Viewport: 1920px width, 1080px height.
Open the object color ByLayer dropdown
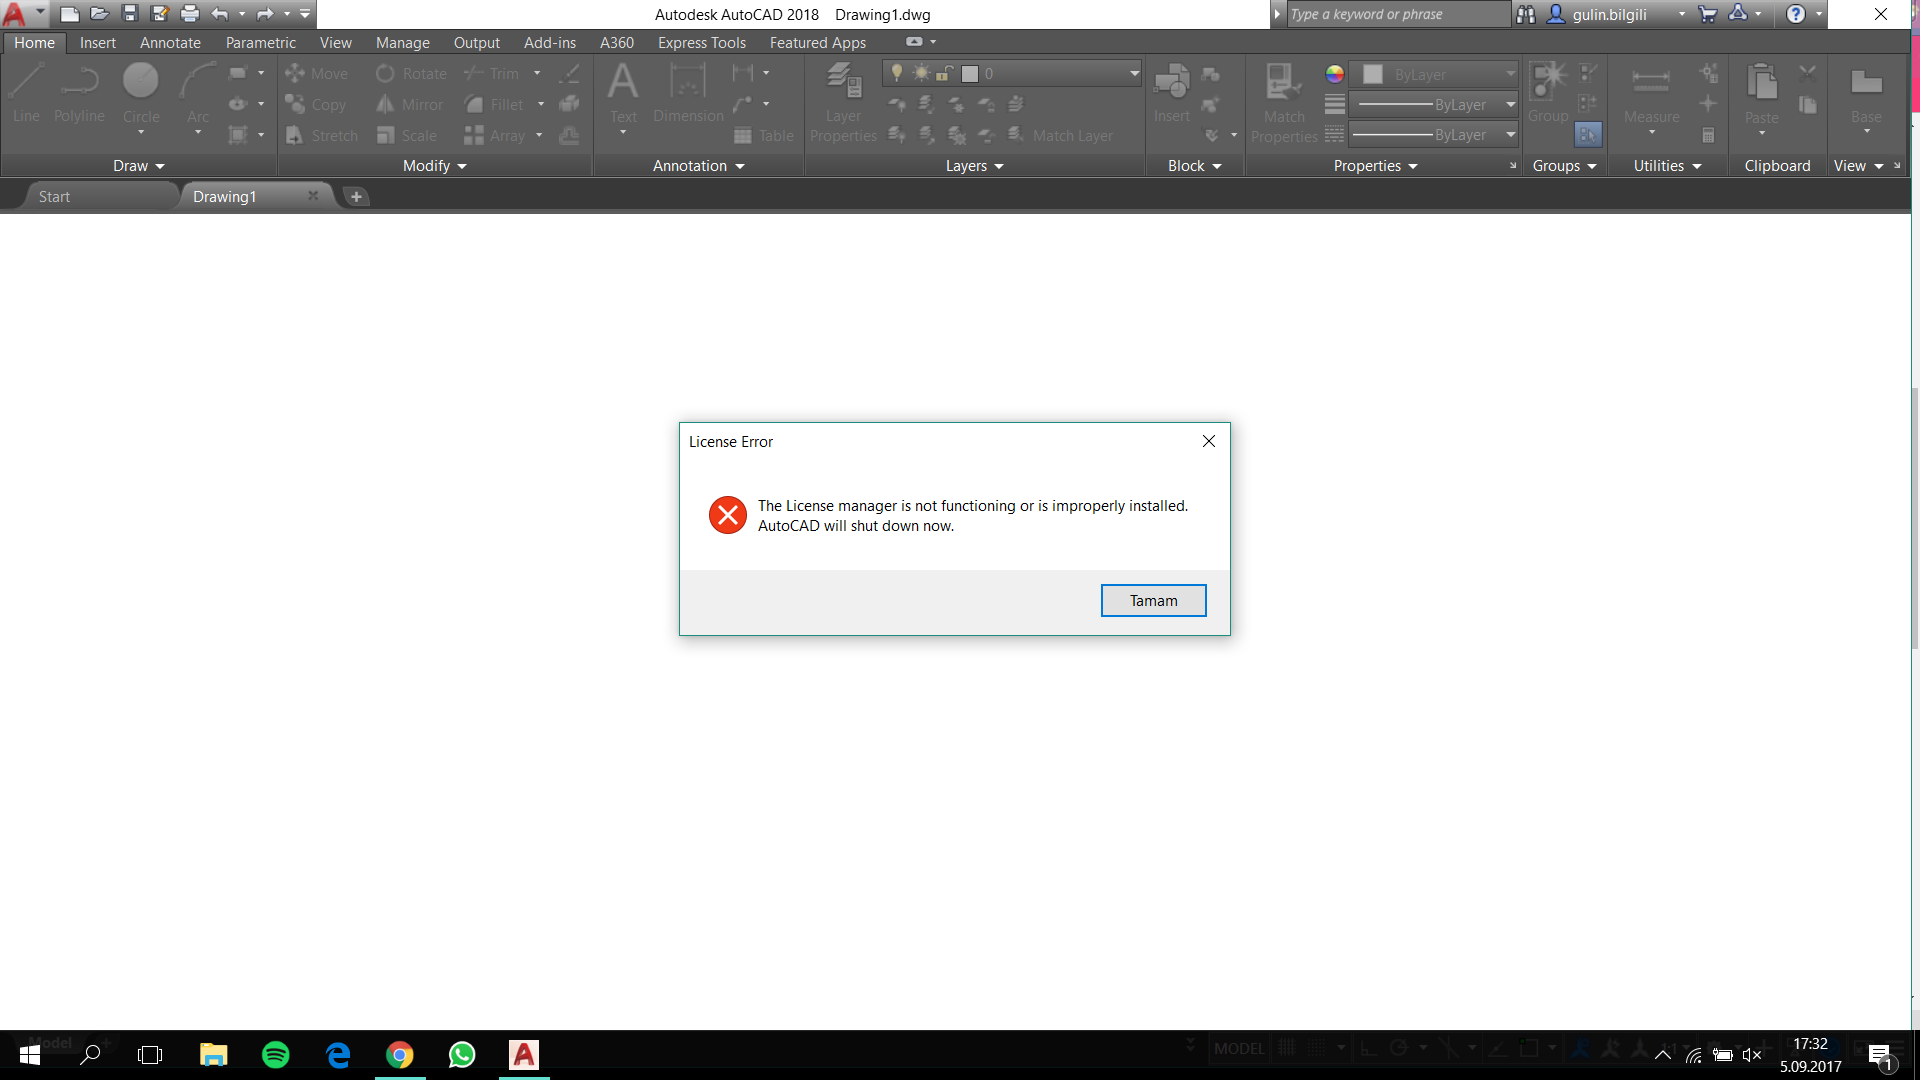tap(1510, 74)
